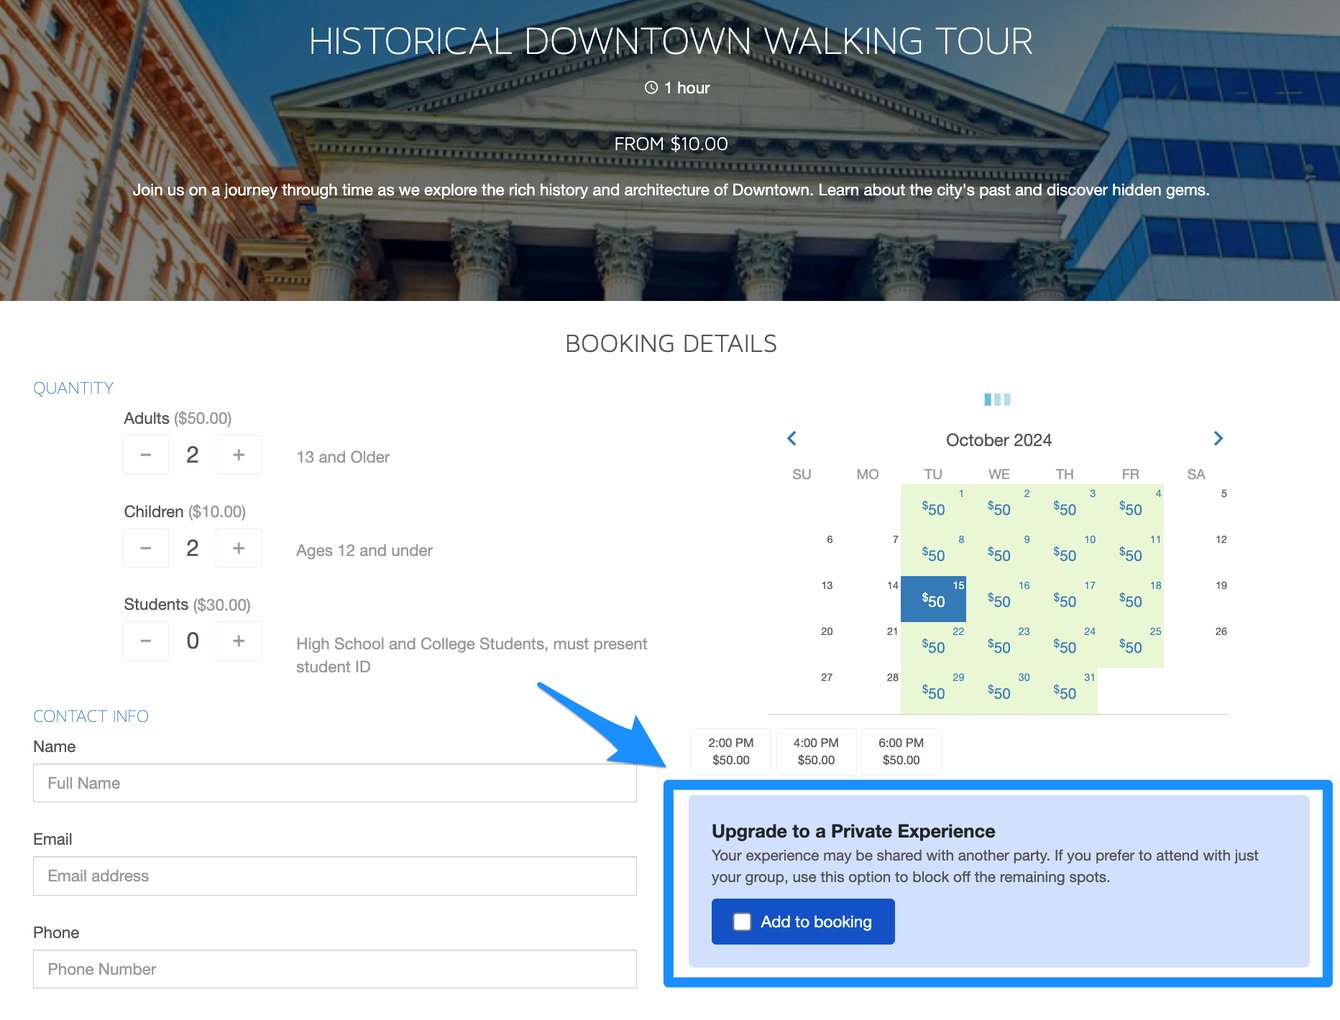Increase the Children quantity
Image resolution: width=1340 pixels, height=1020 pixels.
click(x=238, y=547)
